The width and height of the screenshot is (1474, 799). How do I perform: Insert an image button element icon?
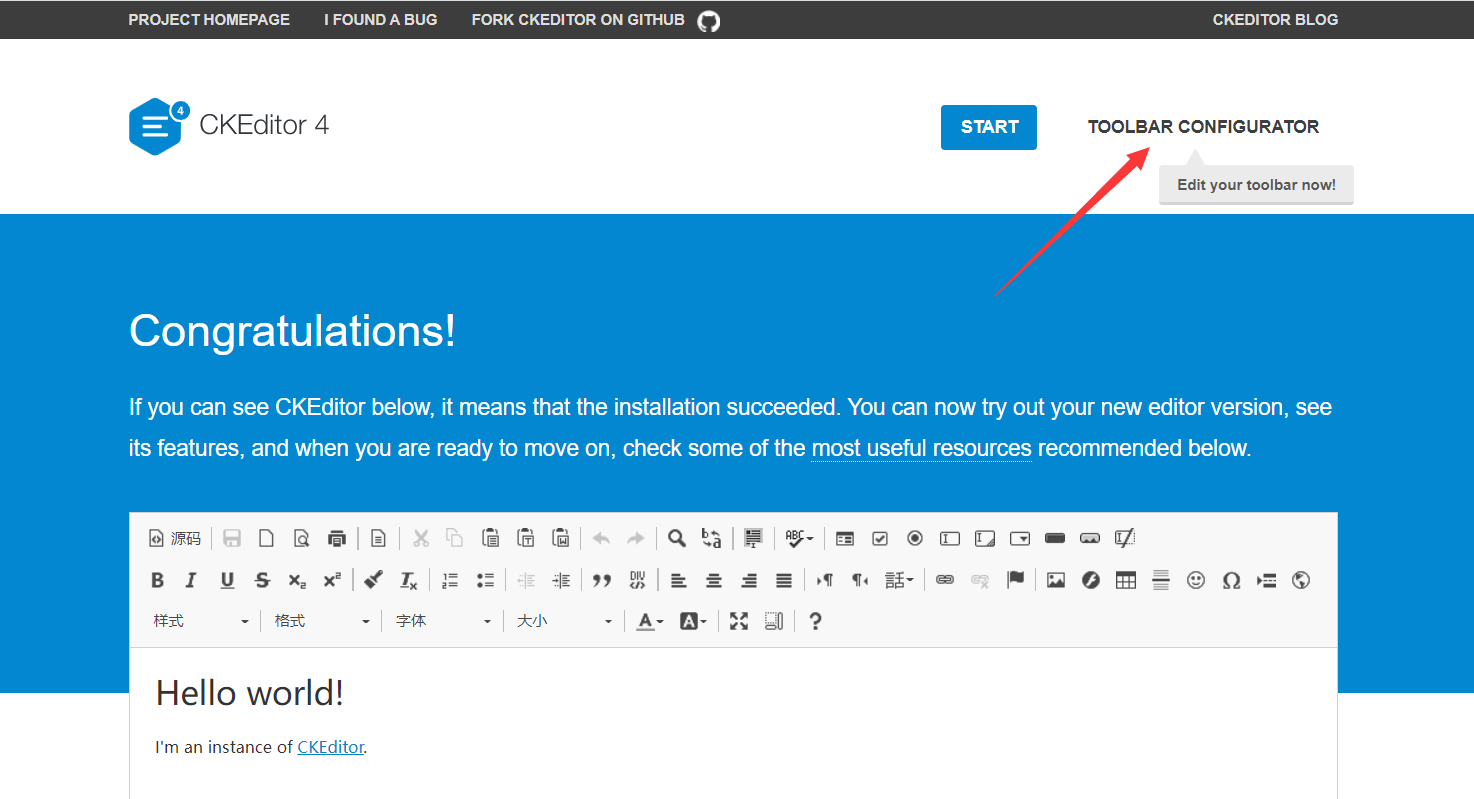coord(1090,538)
